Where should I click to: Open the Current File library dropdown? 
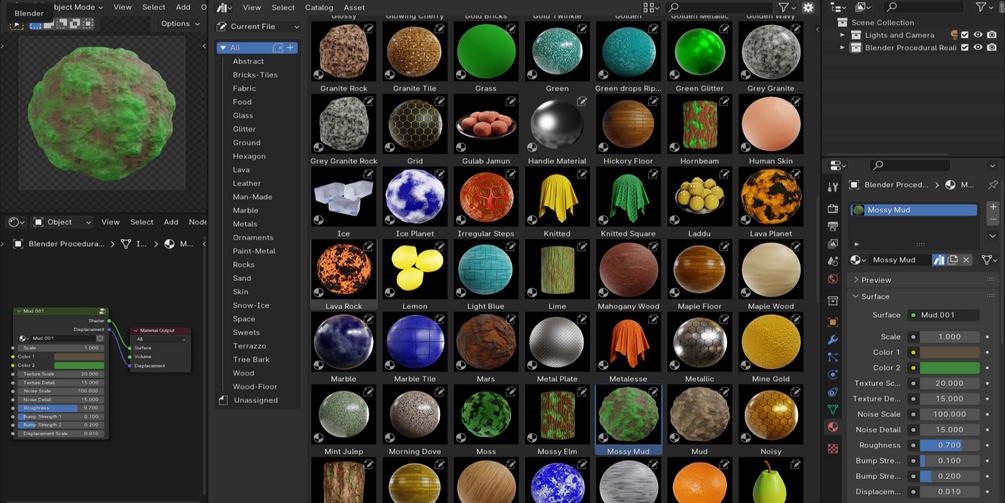258,27
